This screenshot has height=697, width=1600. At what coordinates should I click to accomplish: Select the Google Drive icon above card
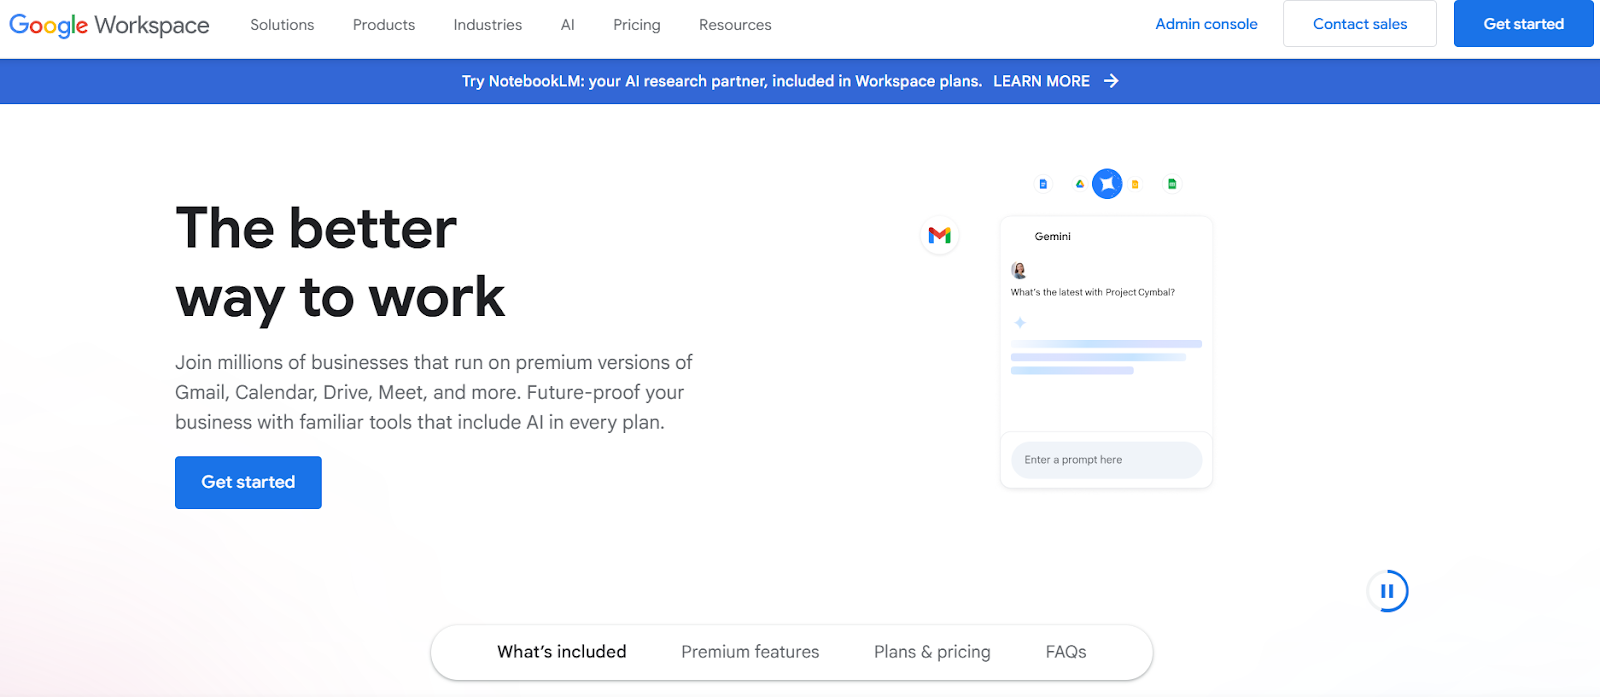point(1079,184)
